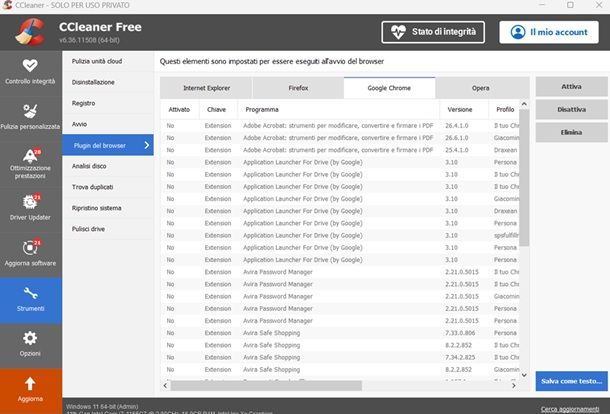Sort by Attivato column header
The image size is (610, 414).
point(179,109)
